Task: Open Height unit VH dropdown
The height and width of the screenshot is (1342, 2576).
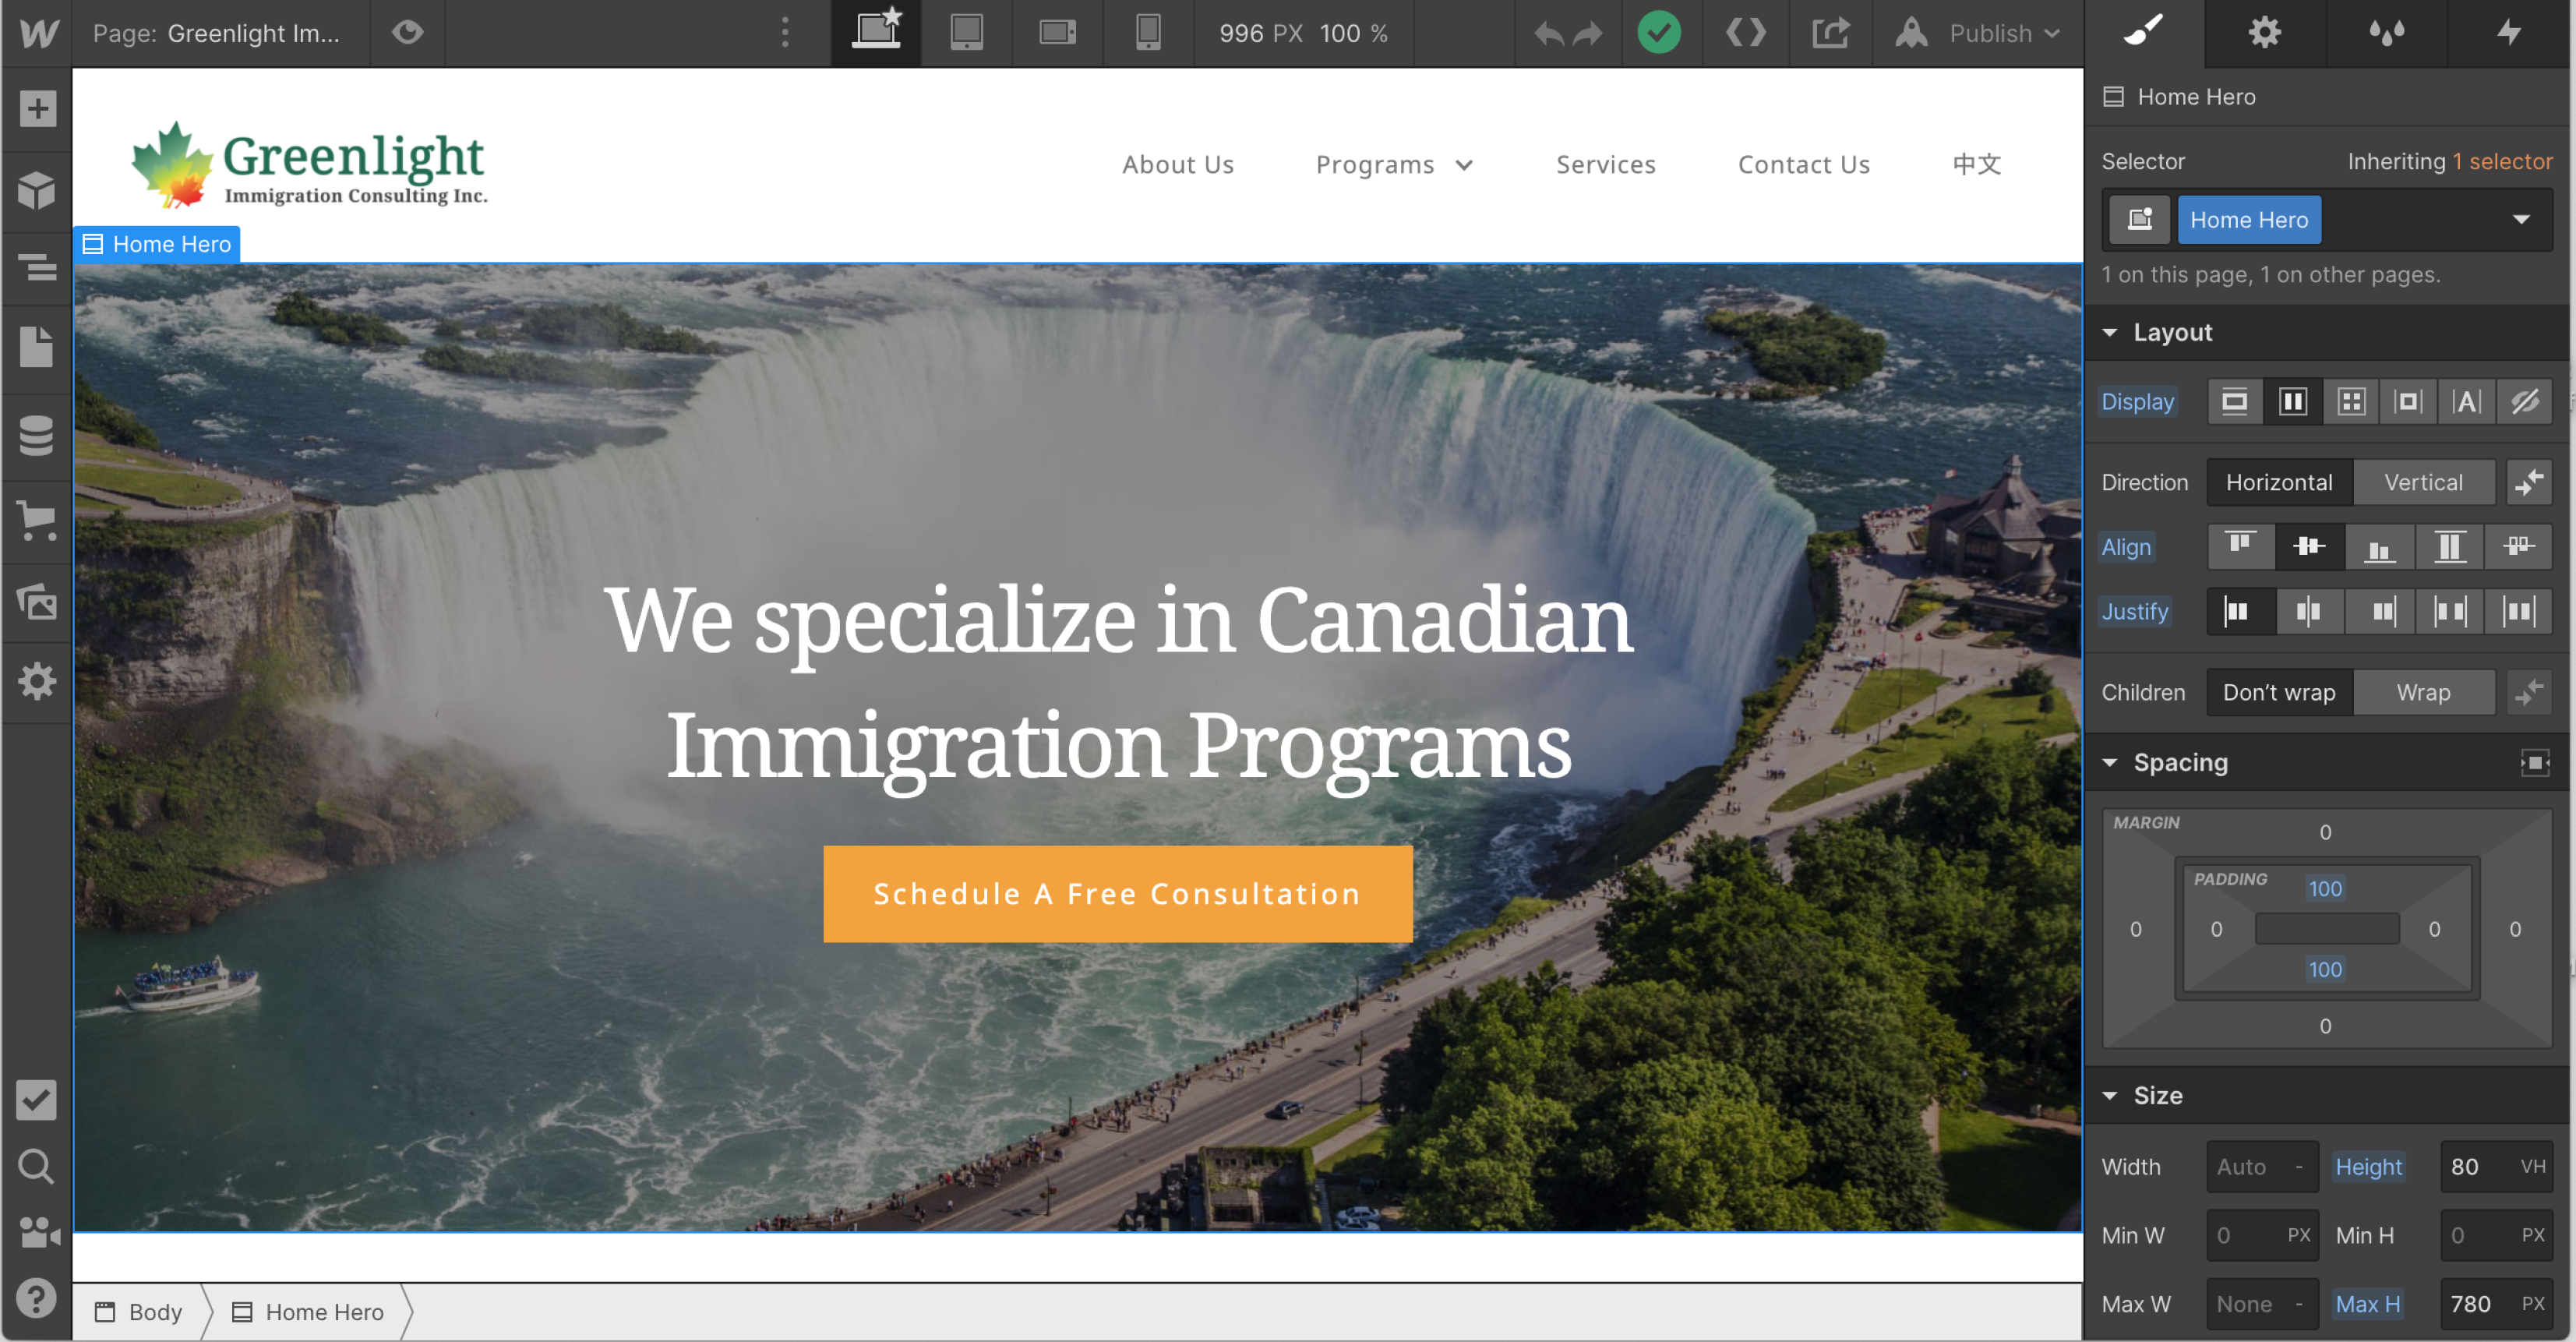Action: pos(2532,1166)
